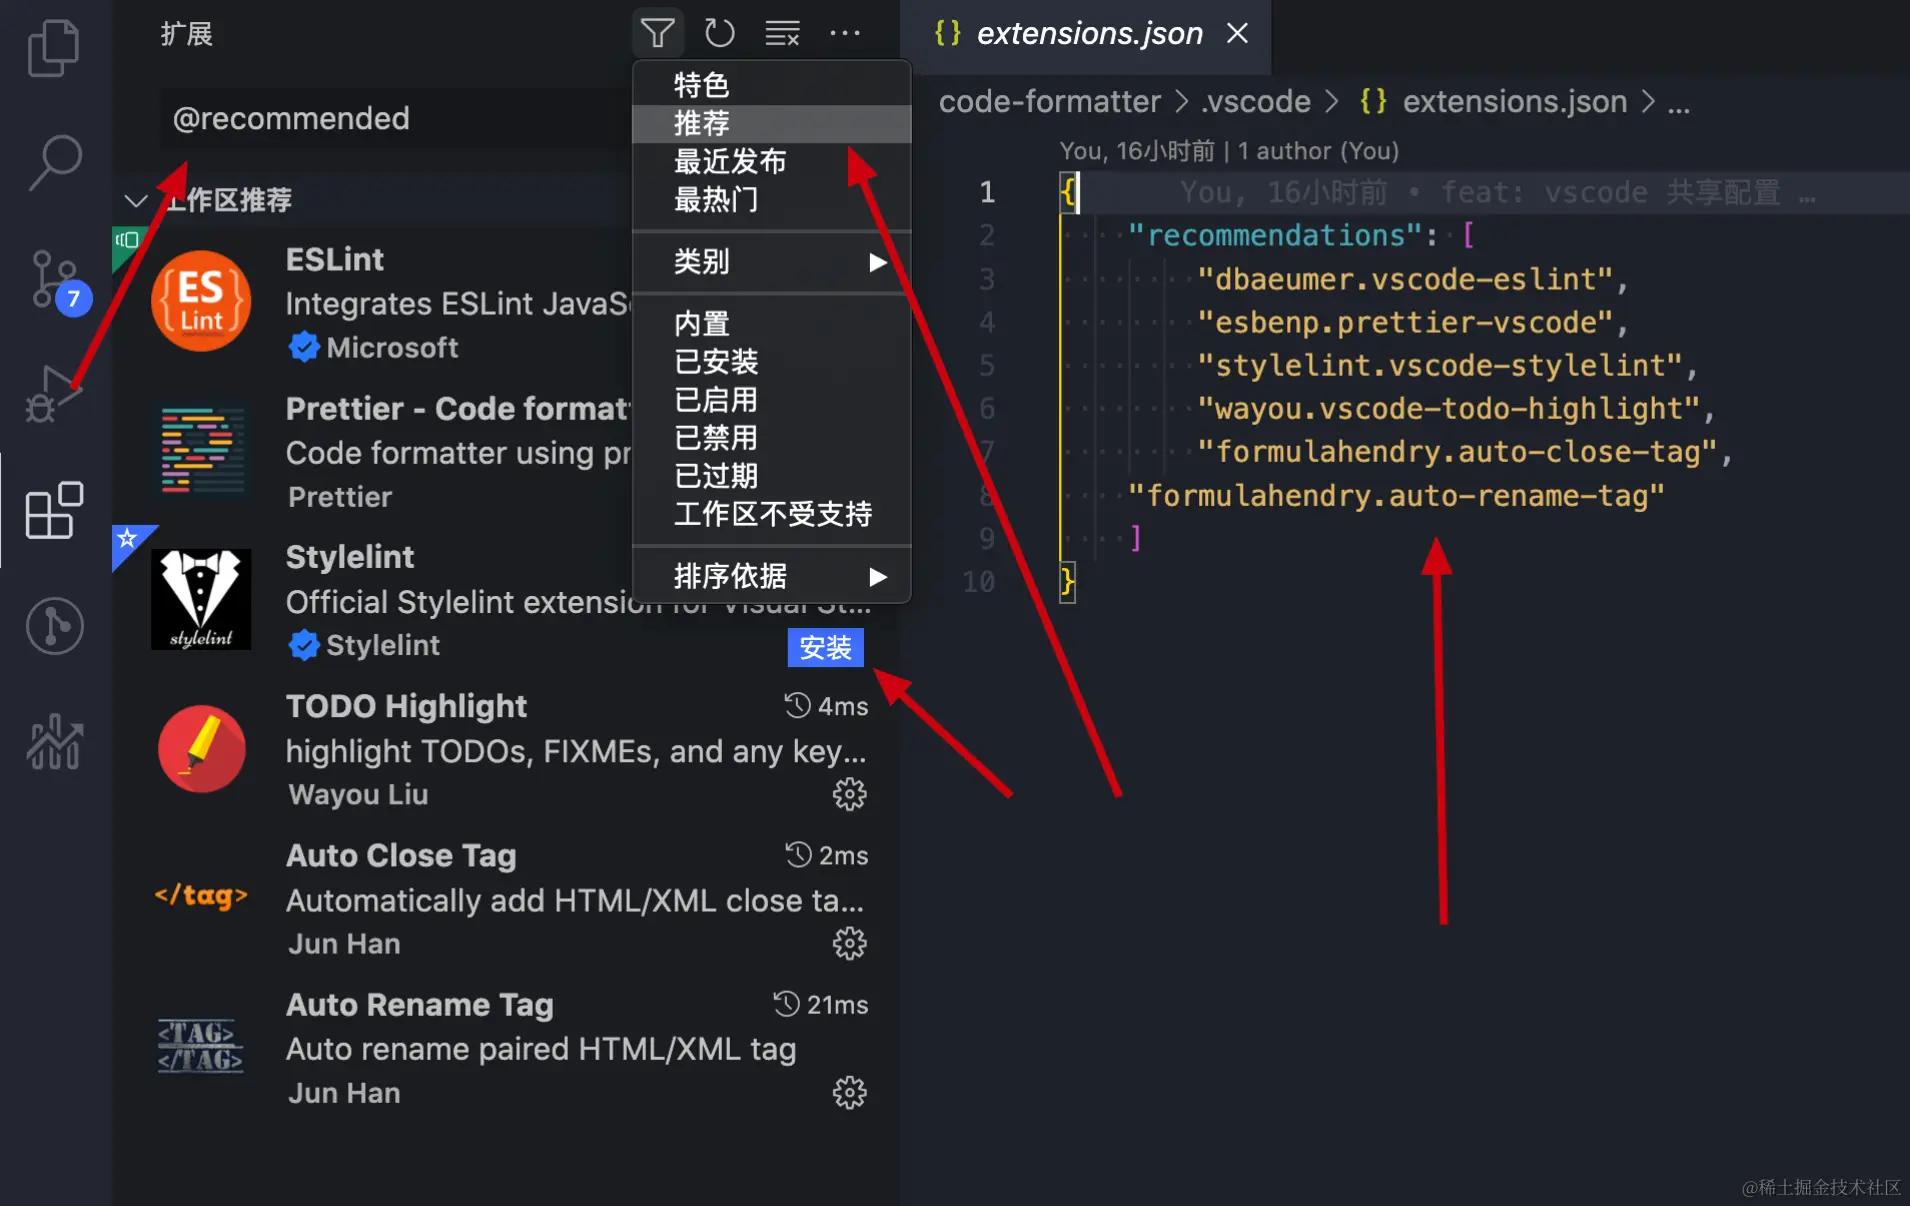Click "esbenp.prettier-vscode" string in editor
Image resolution: width=1910 pixels, height=1206 pixels.
tap(1404, 322)
